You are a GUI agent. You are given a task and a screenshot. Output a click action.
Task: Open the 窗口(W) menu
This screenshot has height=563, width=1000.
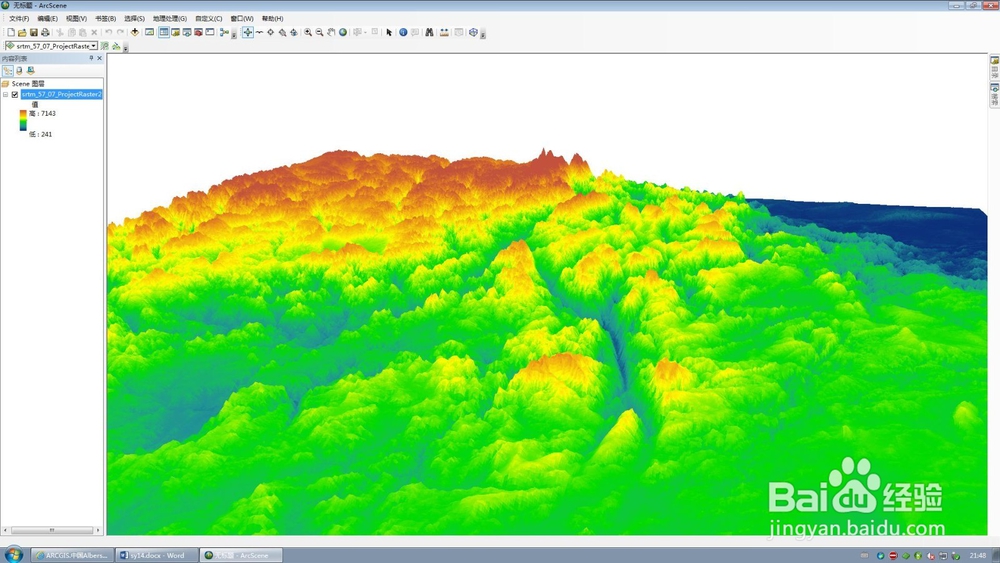tap(242, 18)
